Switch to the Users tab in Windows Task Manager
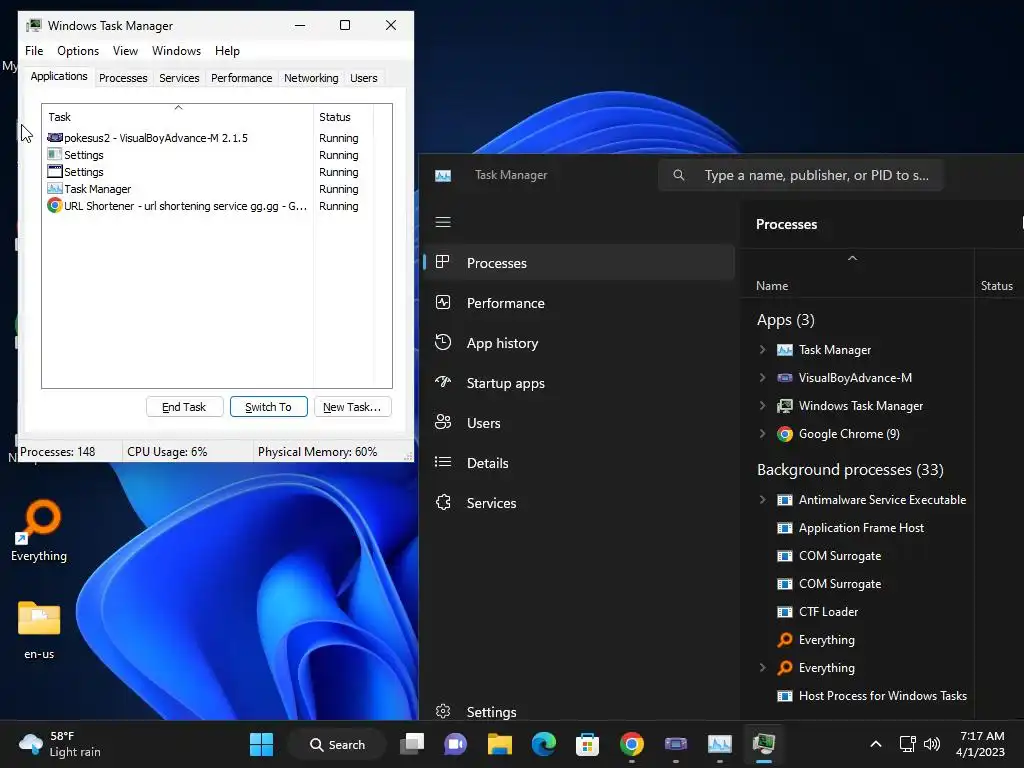Viewport: 1024px width, 768px height. point(364,78)
